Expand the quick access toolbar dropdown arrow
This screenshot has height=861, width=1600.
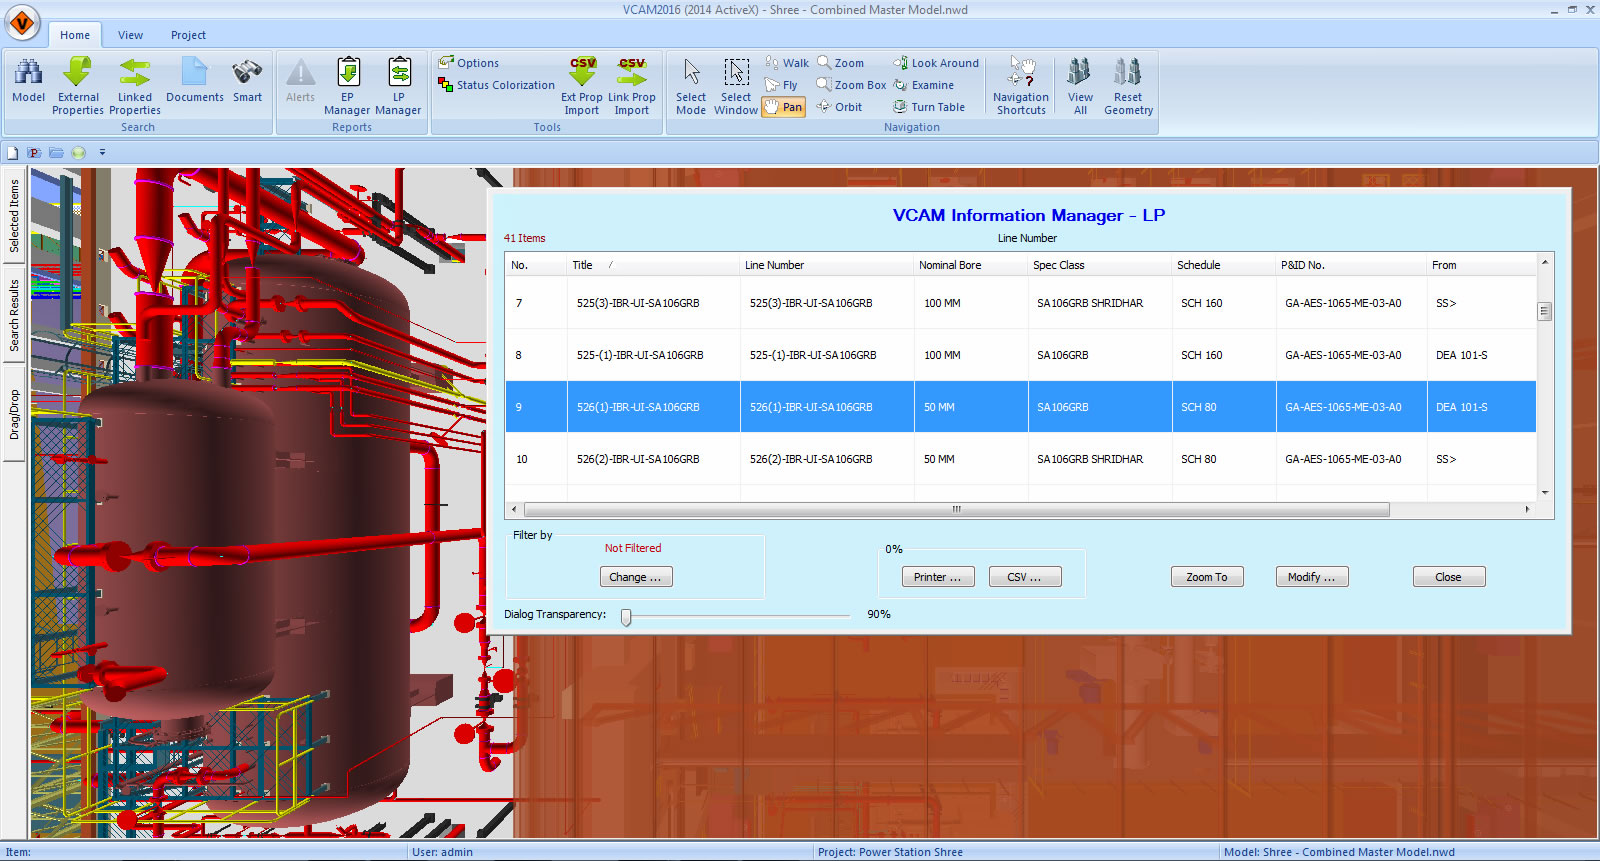point(102,153)
